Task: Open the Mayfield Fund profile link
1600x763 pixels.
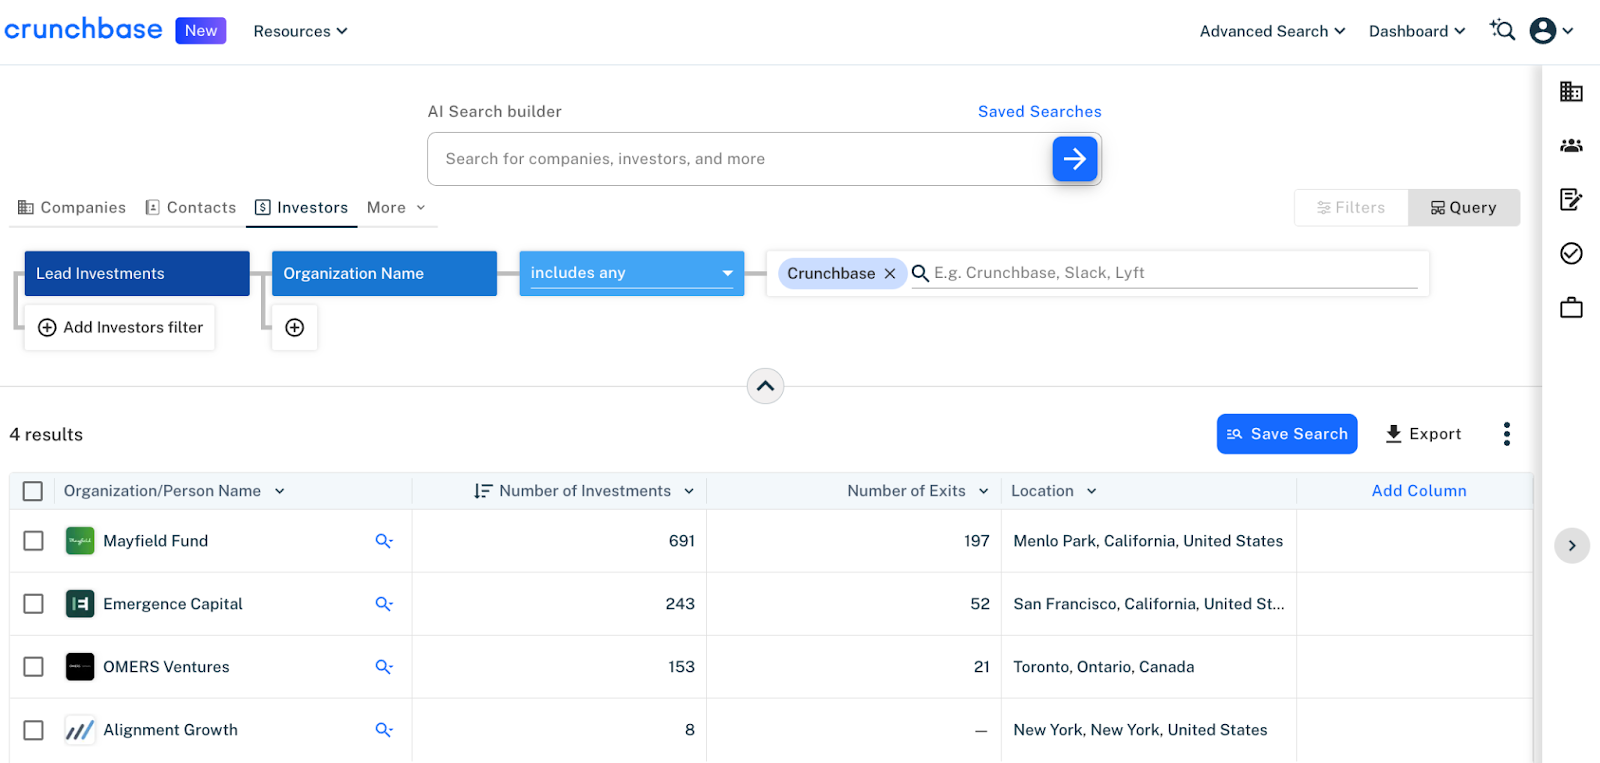Action: 156,541
